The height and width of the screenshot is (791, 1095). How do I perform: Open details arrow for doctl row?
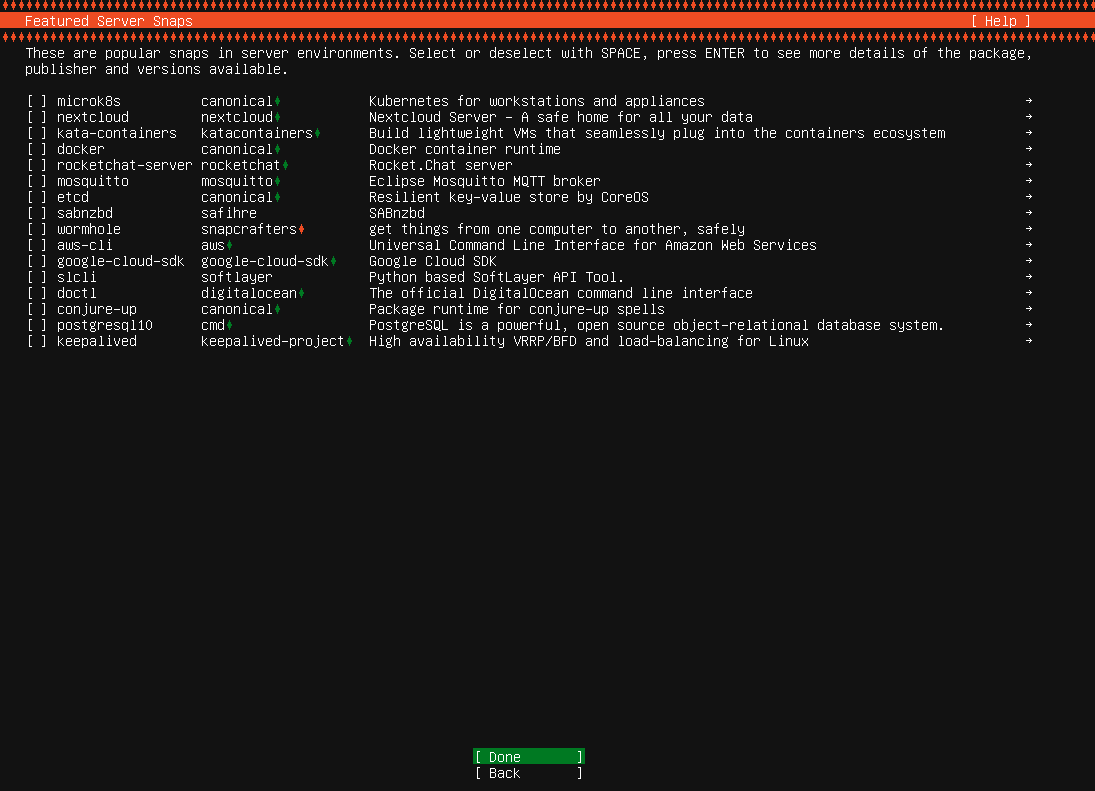(x=1029, y=293)
